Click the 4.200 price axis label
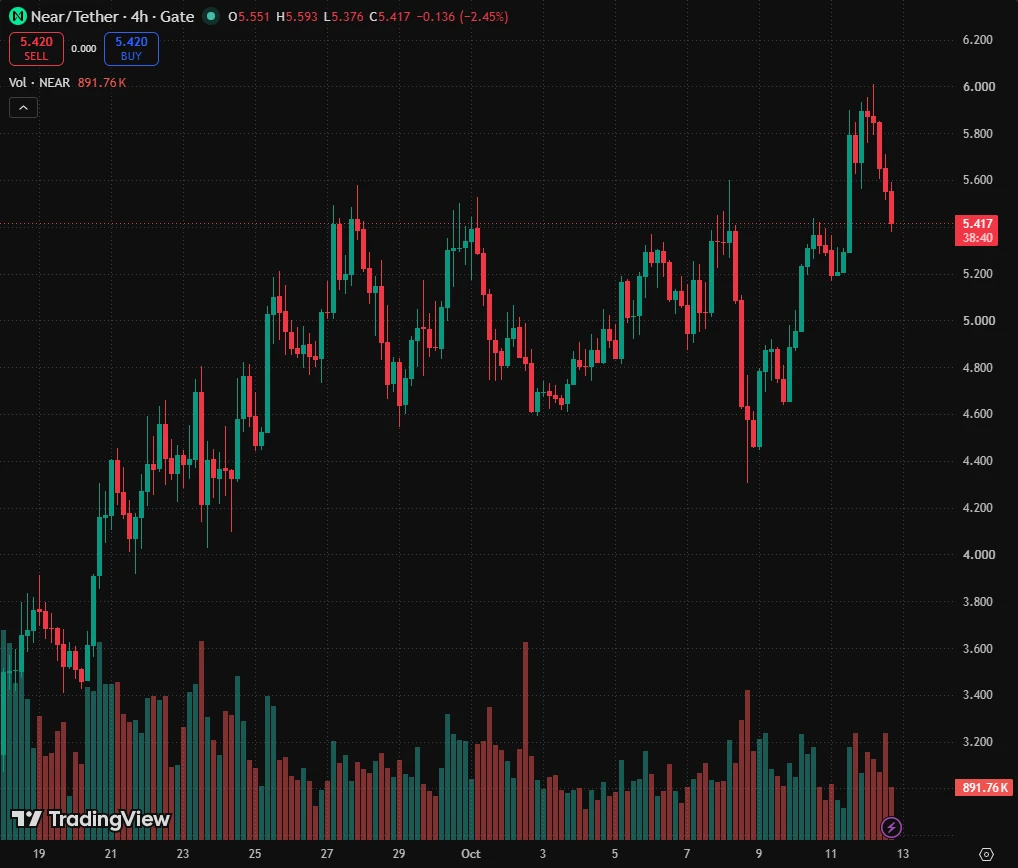Image resolution: width=1018 pixels, height=868 pixels. [978, 508]
